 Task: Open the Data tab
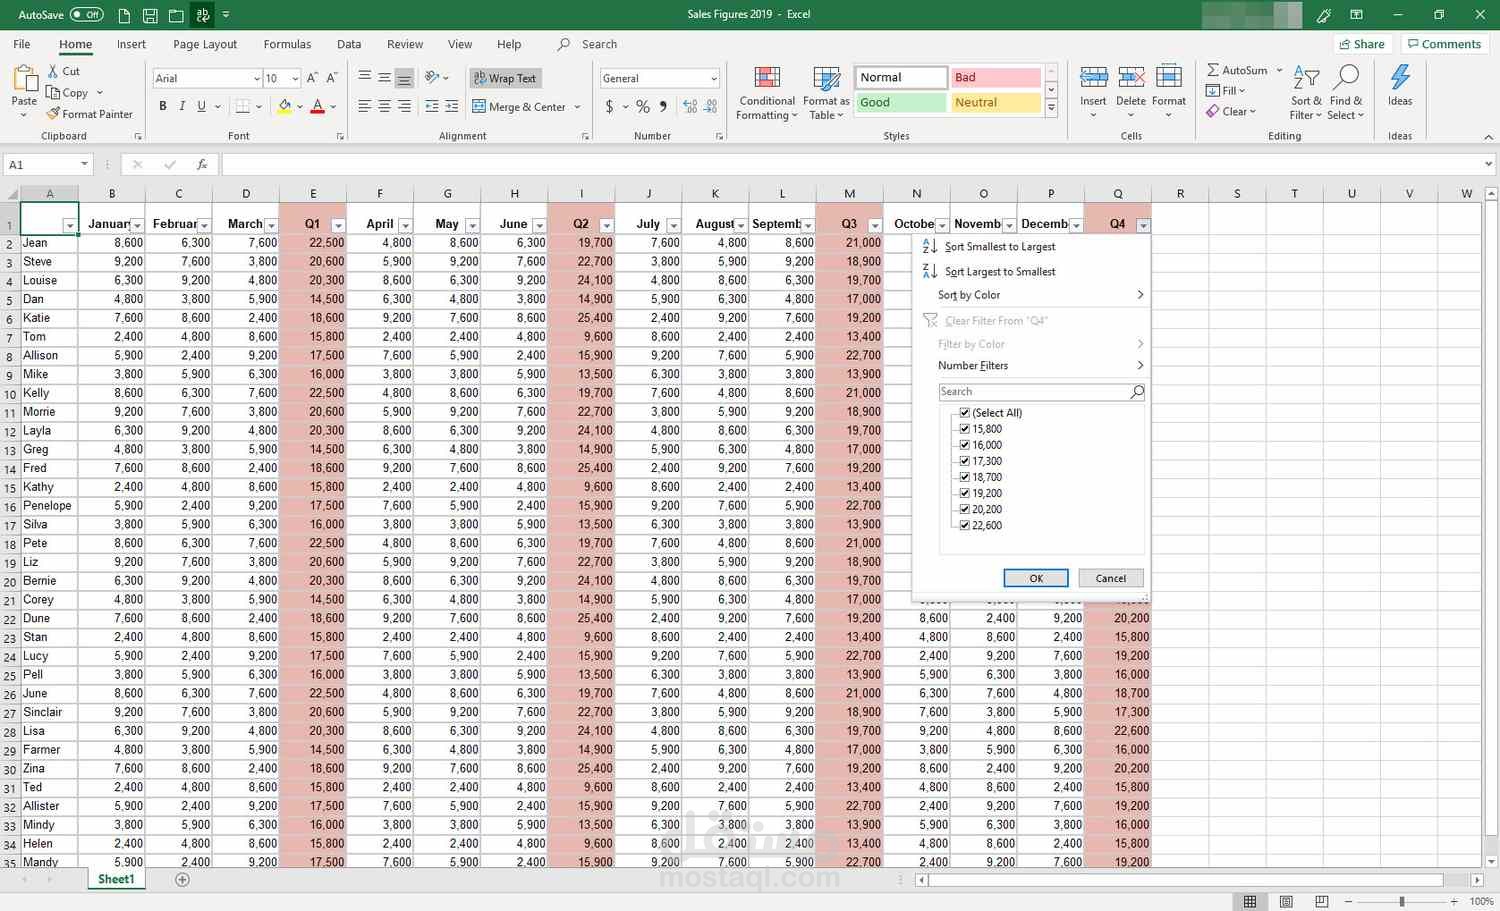click(349, 44)
